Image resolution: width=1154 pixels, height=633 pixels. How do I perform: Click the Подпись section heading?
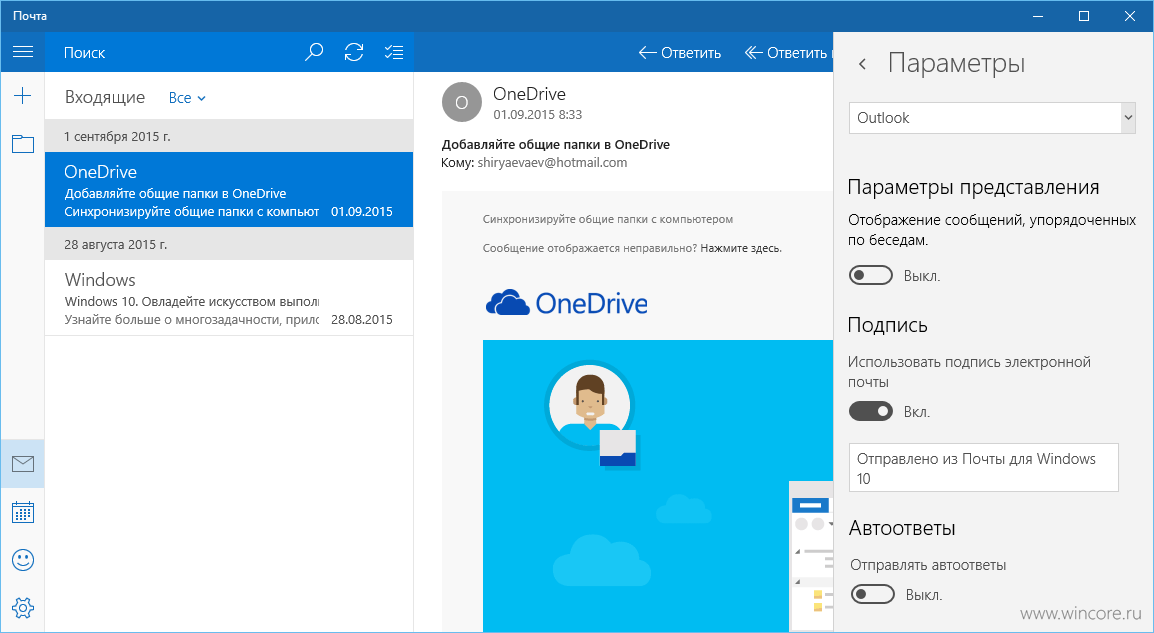[x=888, y=325]
